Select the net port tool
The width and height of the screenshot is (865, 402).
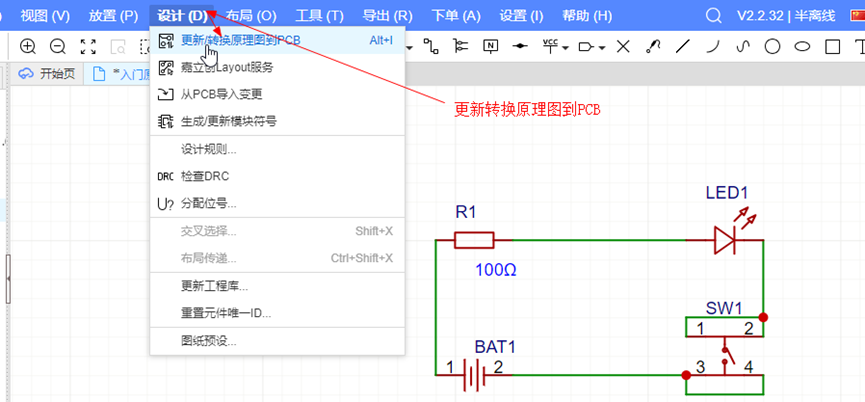coord(586,47)
